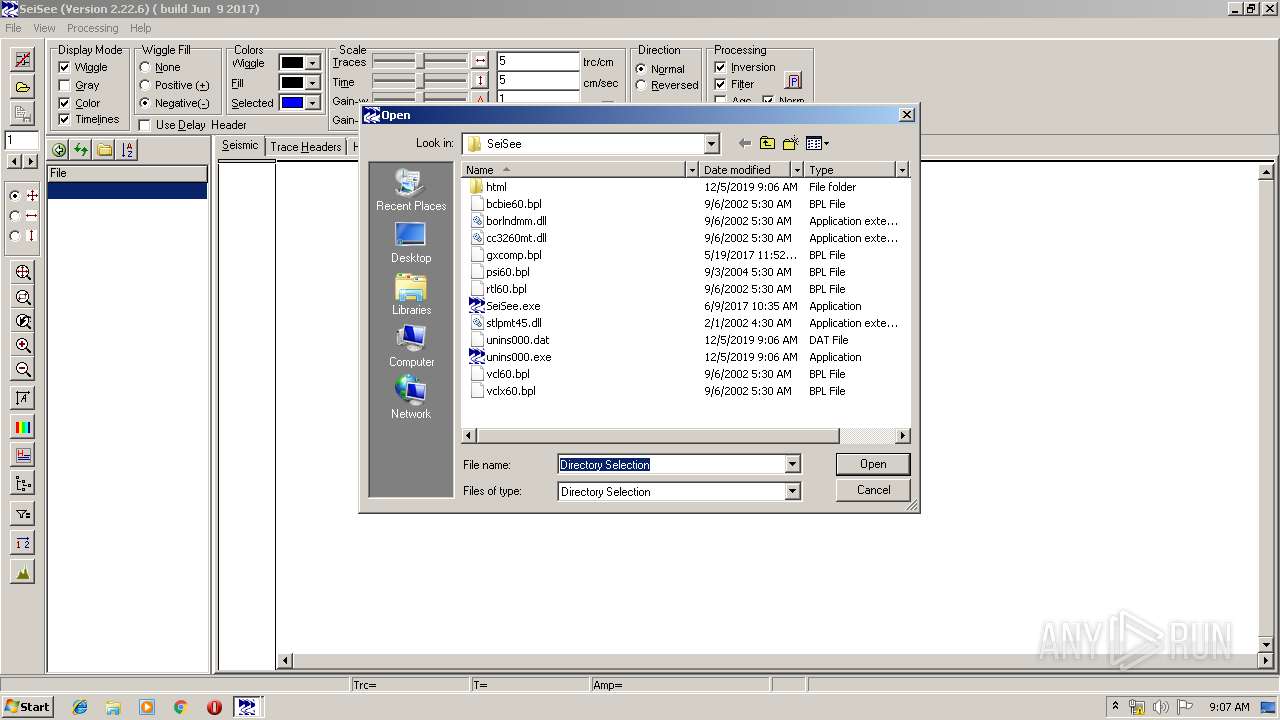Select the zoom-to-region magnifier tool

pos(22,272)
